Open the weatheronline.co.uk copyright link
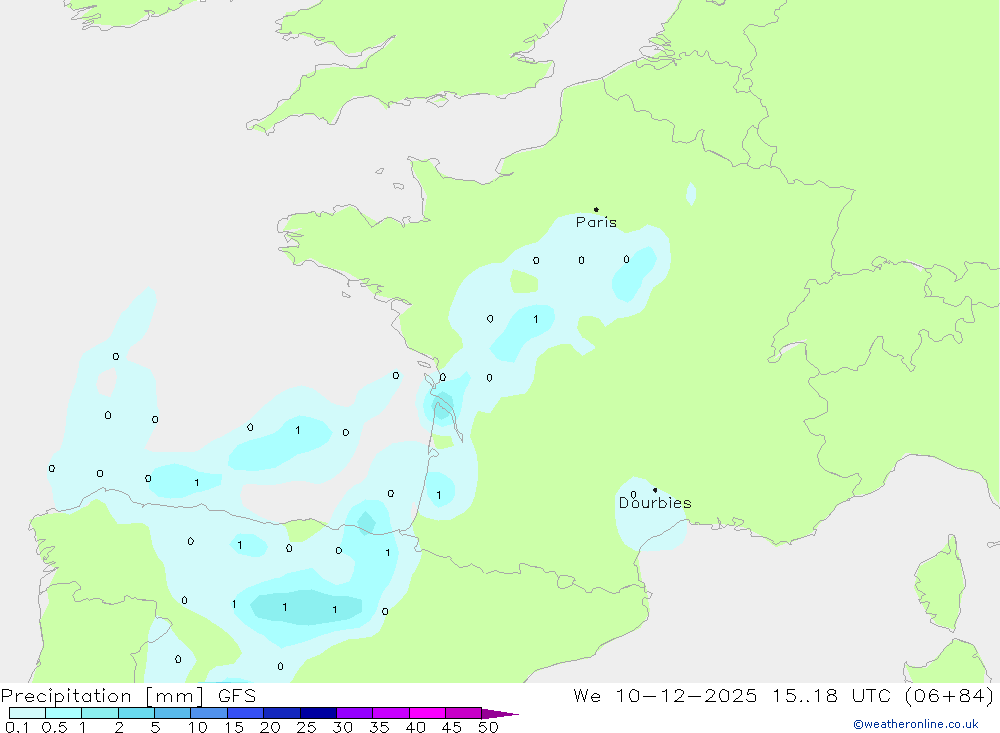Screen dimensions: 1000x733 [915, 724]
